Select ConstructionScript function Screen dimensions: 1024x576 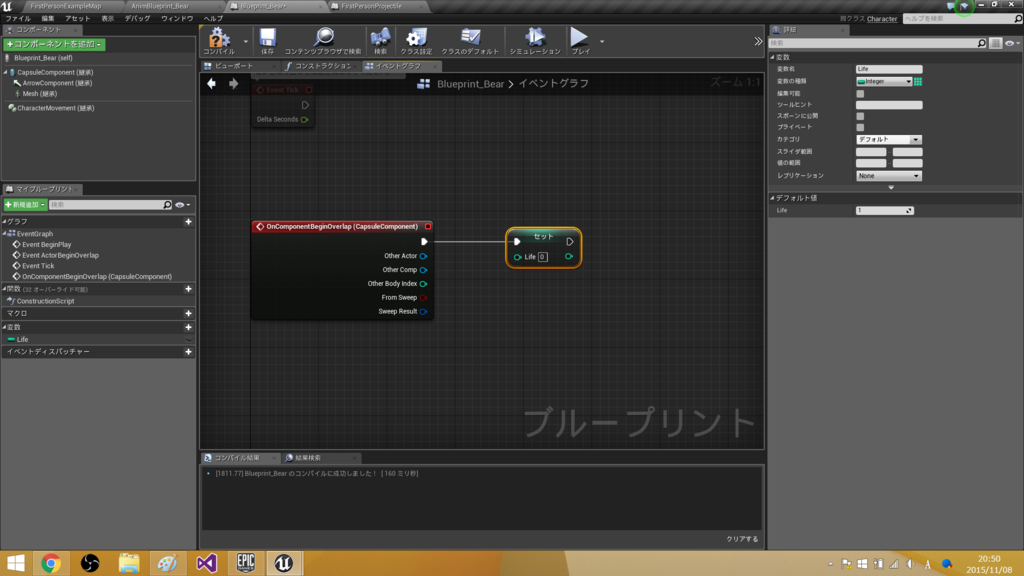45,301
